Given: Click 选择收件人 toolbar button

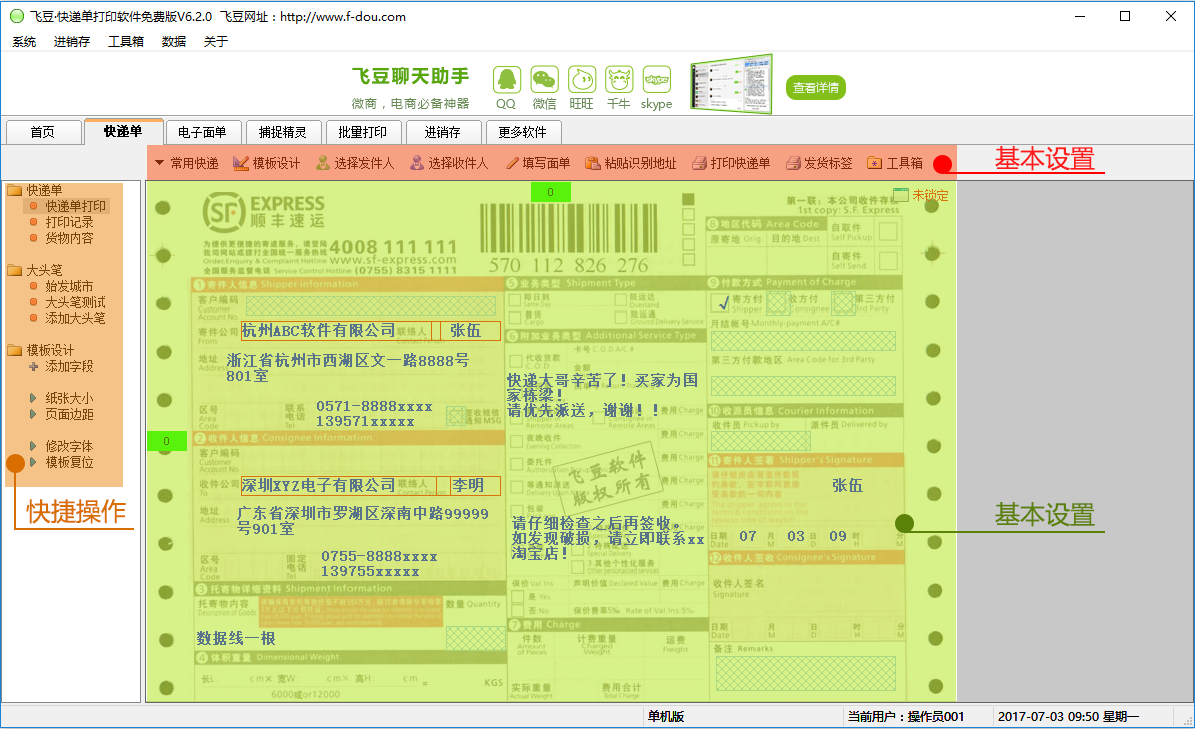Looking at the screenshot, I should [x=449, y=163].
